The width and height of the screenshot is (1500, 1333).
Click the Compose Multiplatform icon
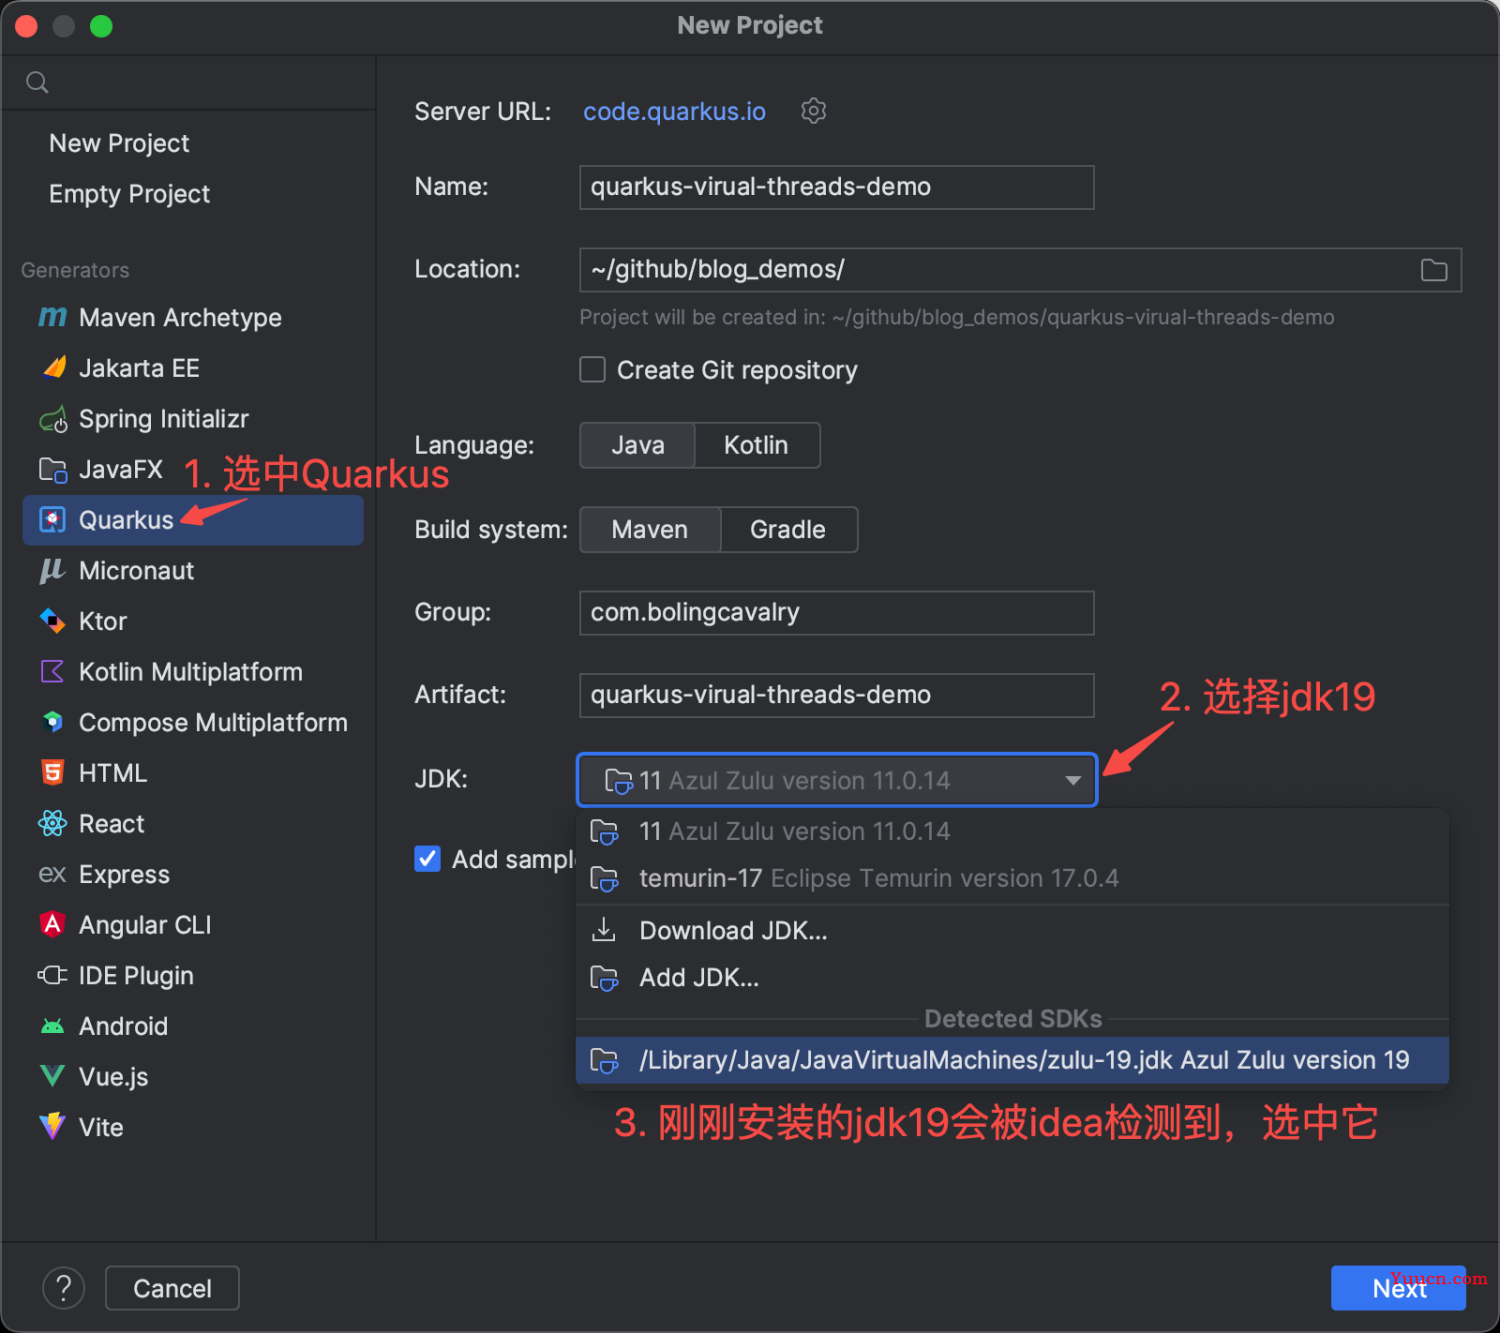tap(52, 722)
